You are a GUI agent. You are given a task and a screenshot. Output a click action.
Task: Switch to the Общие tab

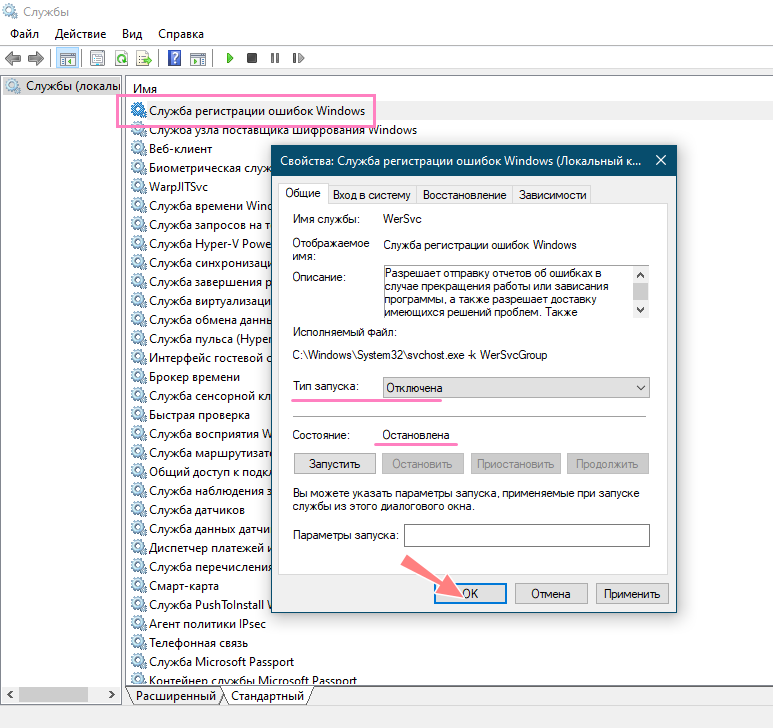pos(303,193)
